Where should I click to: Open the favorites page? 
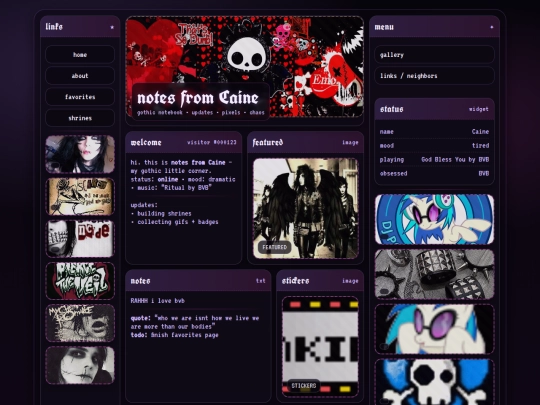(x=80, y=97)
